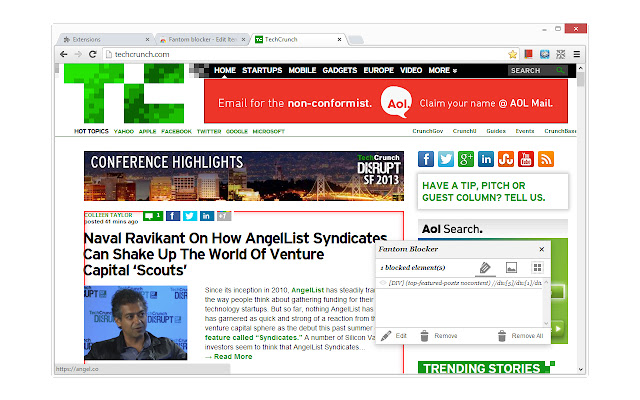This screenshot has width=640, height=400.
Task: Click HAVE A TIP, PITCH OR GUEST COLUMN box
Action: click(x=493, y=191)
